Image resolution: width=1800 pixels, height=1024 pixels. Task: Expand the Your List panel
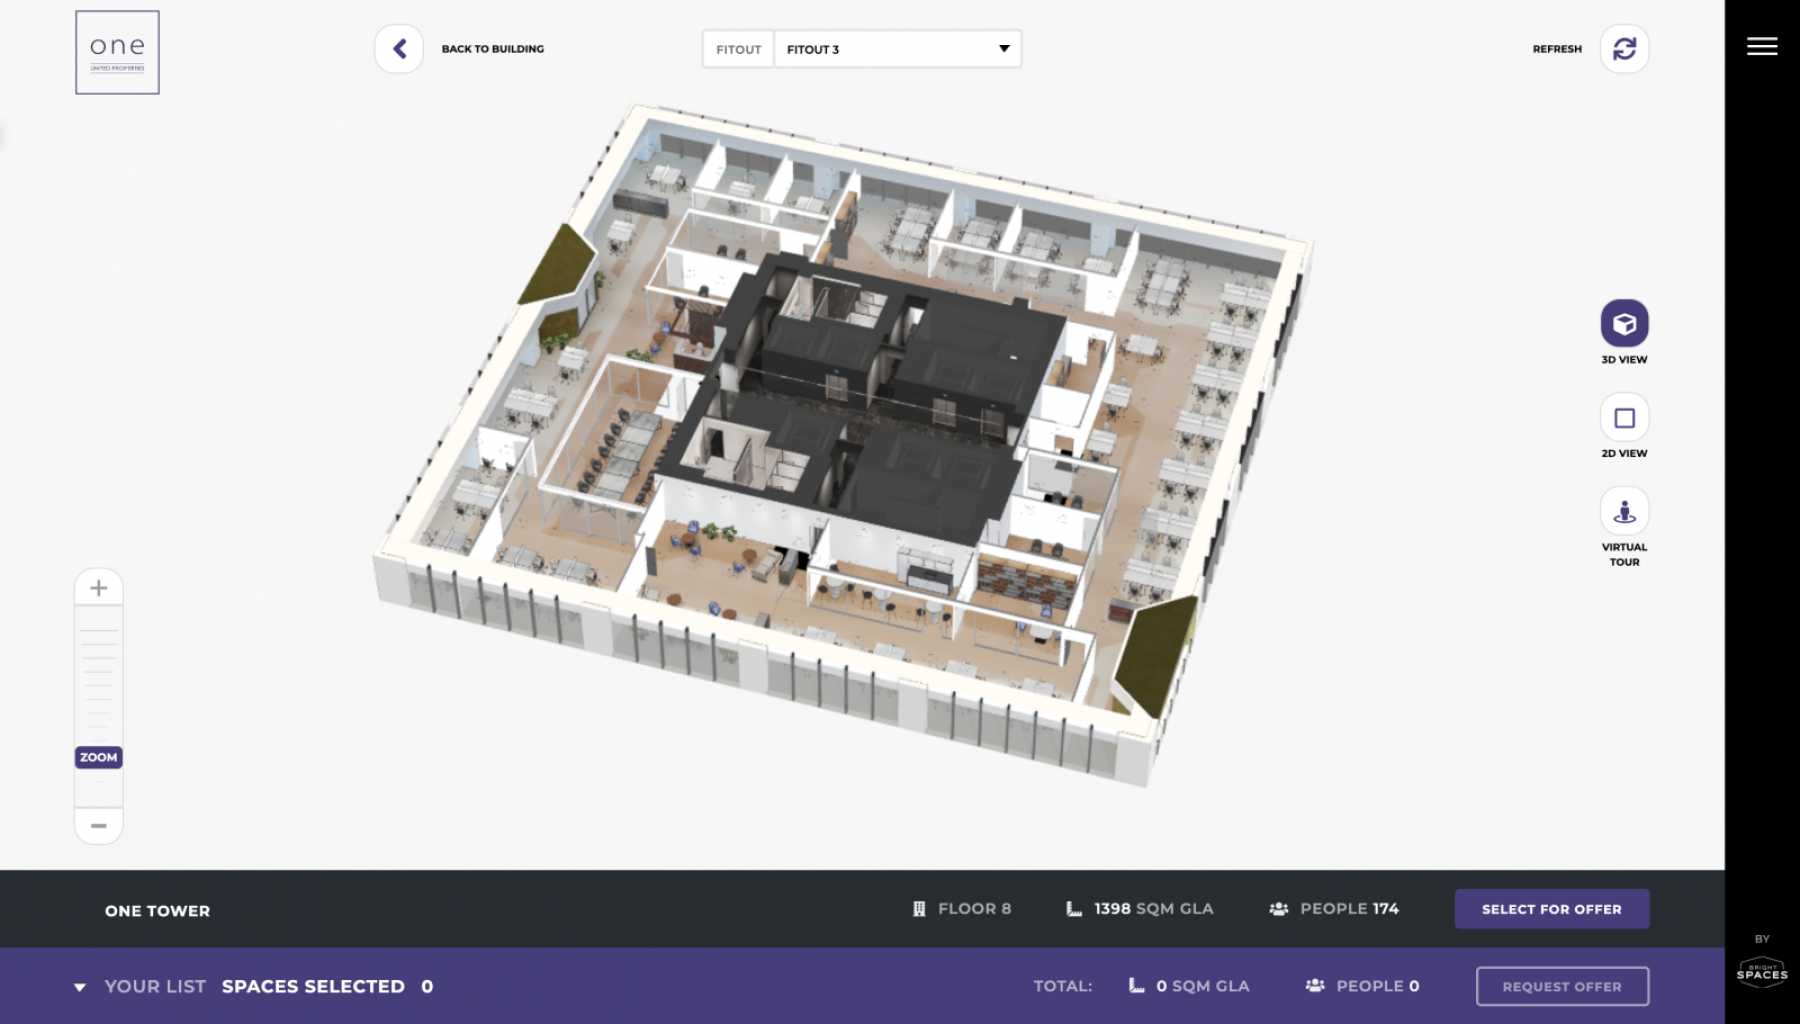click(80, 987)
